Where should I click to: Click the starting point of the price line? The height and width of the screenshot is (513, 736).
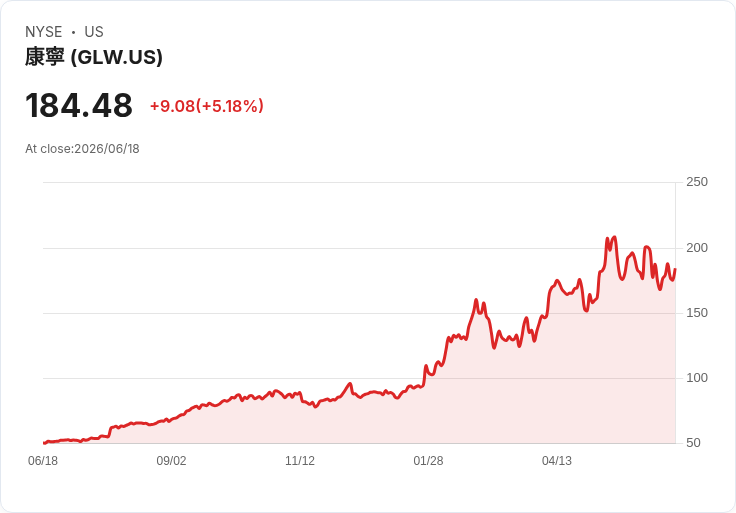pyautogui.click(x=44, y=443)
